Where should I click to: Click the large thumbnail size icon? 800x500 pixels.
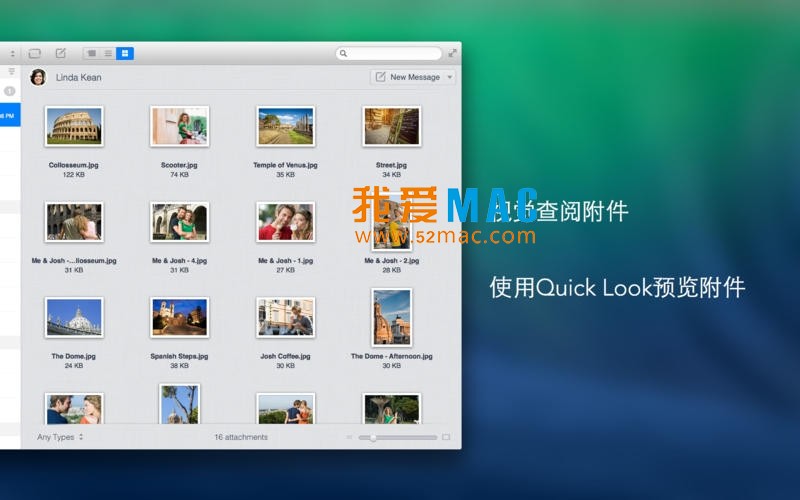(x=446, y=437)
